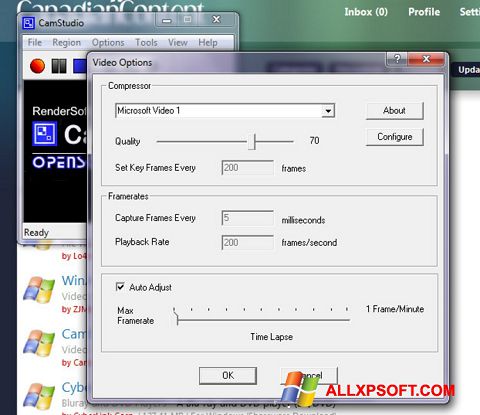Open the View menu in CamStudio
Image resolution: width=480 pixels, height=415 pixels.
(x=178, y=43)
